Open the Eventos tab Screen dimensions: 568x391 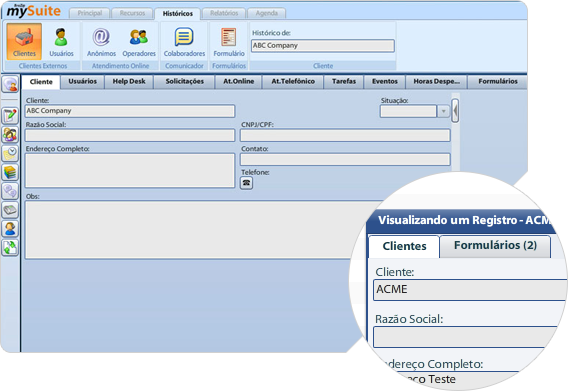point(385,82)
